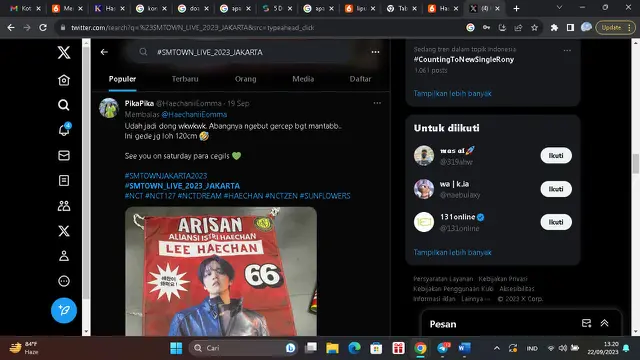Compose a new post with feather button
This screenshot has width=640, height=360.
pyautogui.click(x=64, y=311)
